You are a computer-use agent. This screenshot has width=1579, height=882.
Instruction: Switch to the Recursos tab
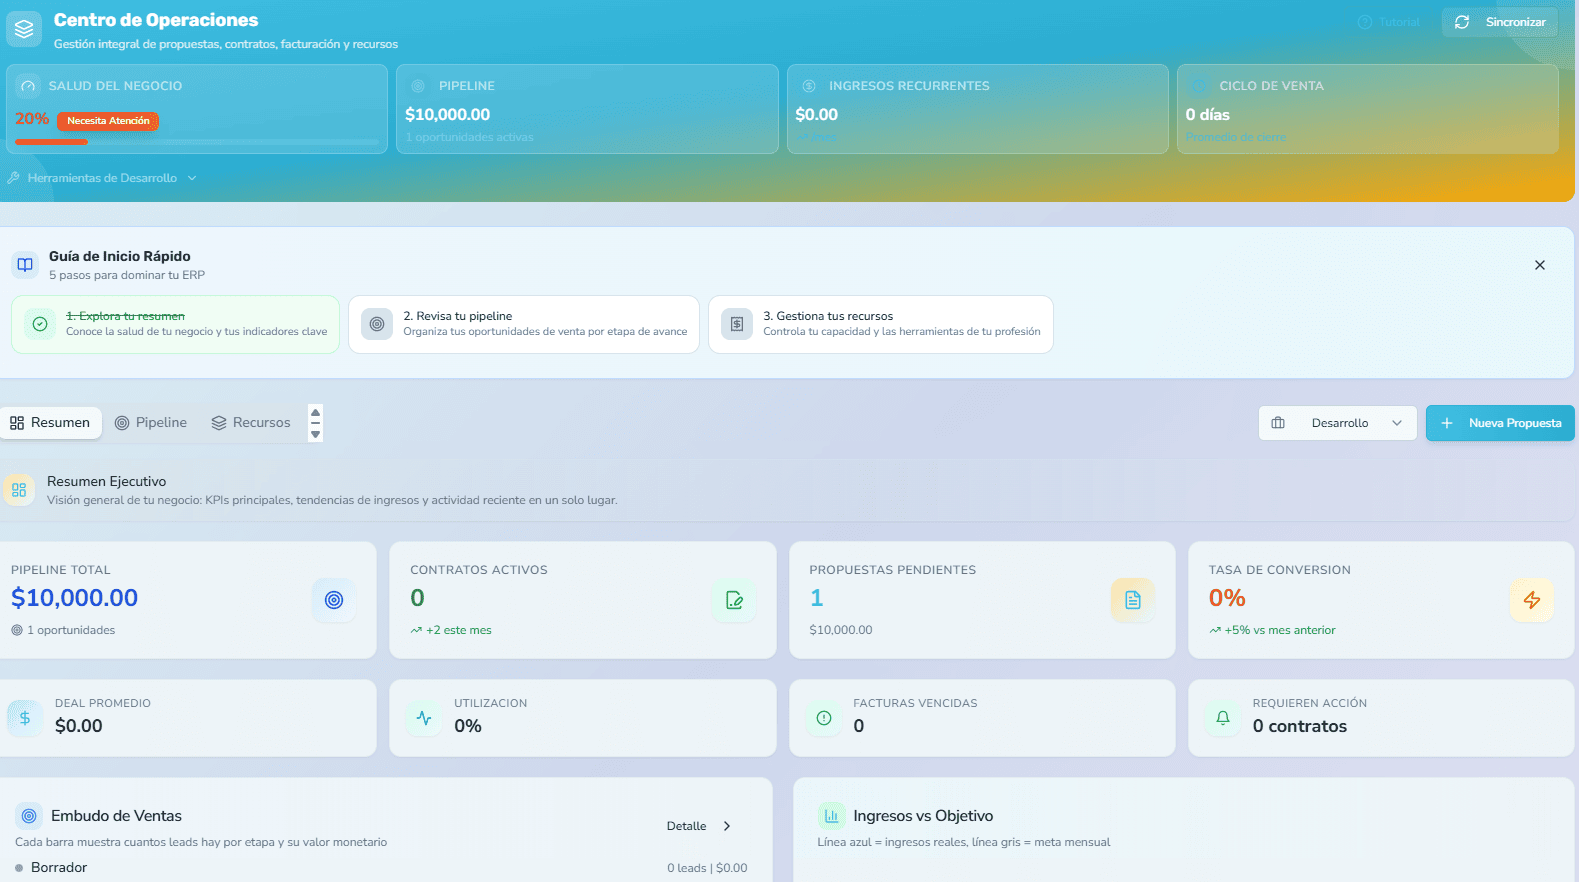[x=251, y=423]
